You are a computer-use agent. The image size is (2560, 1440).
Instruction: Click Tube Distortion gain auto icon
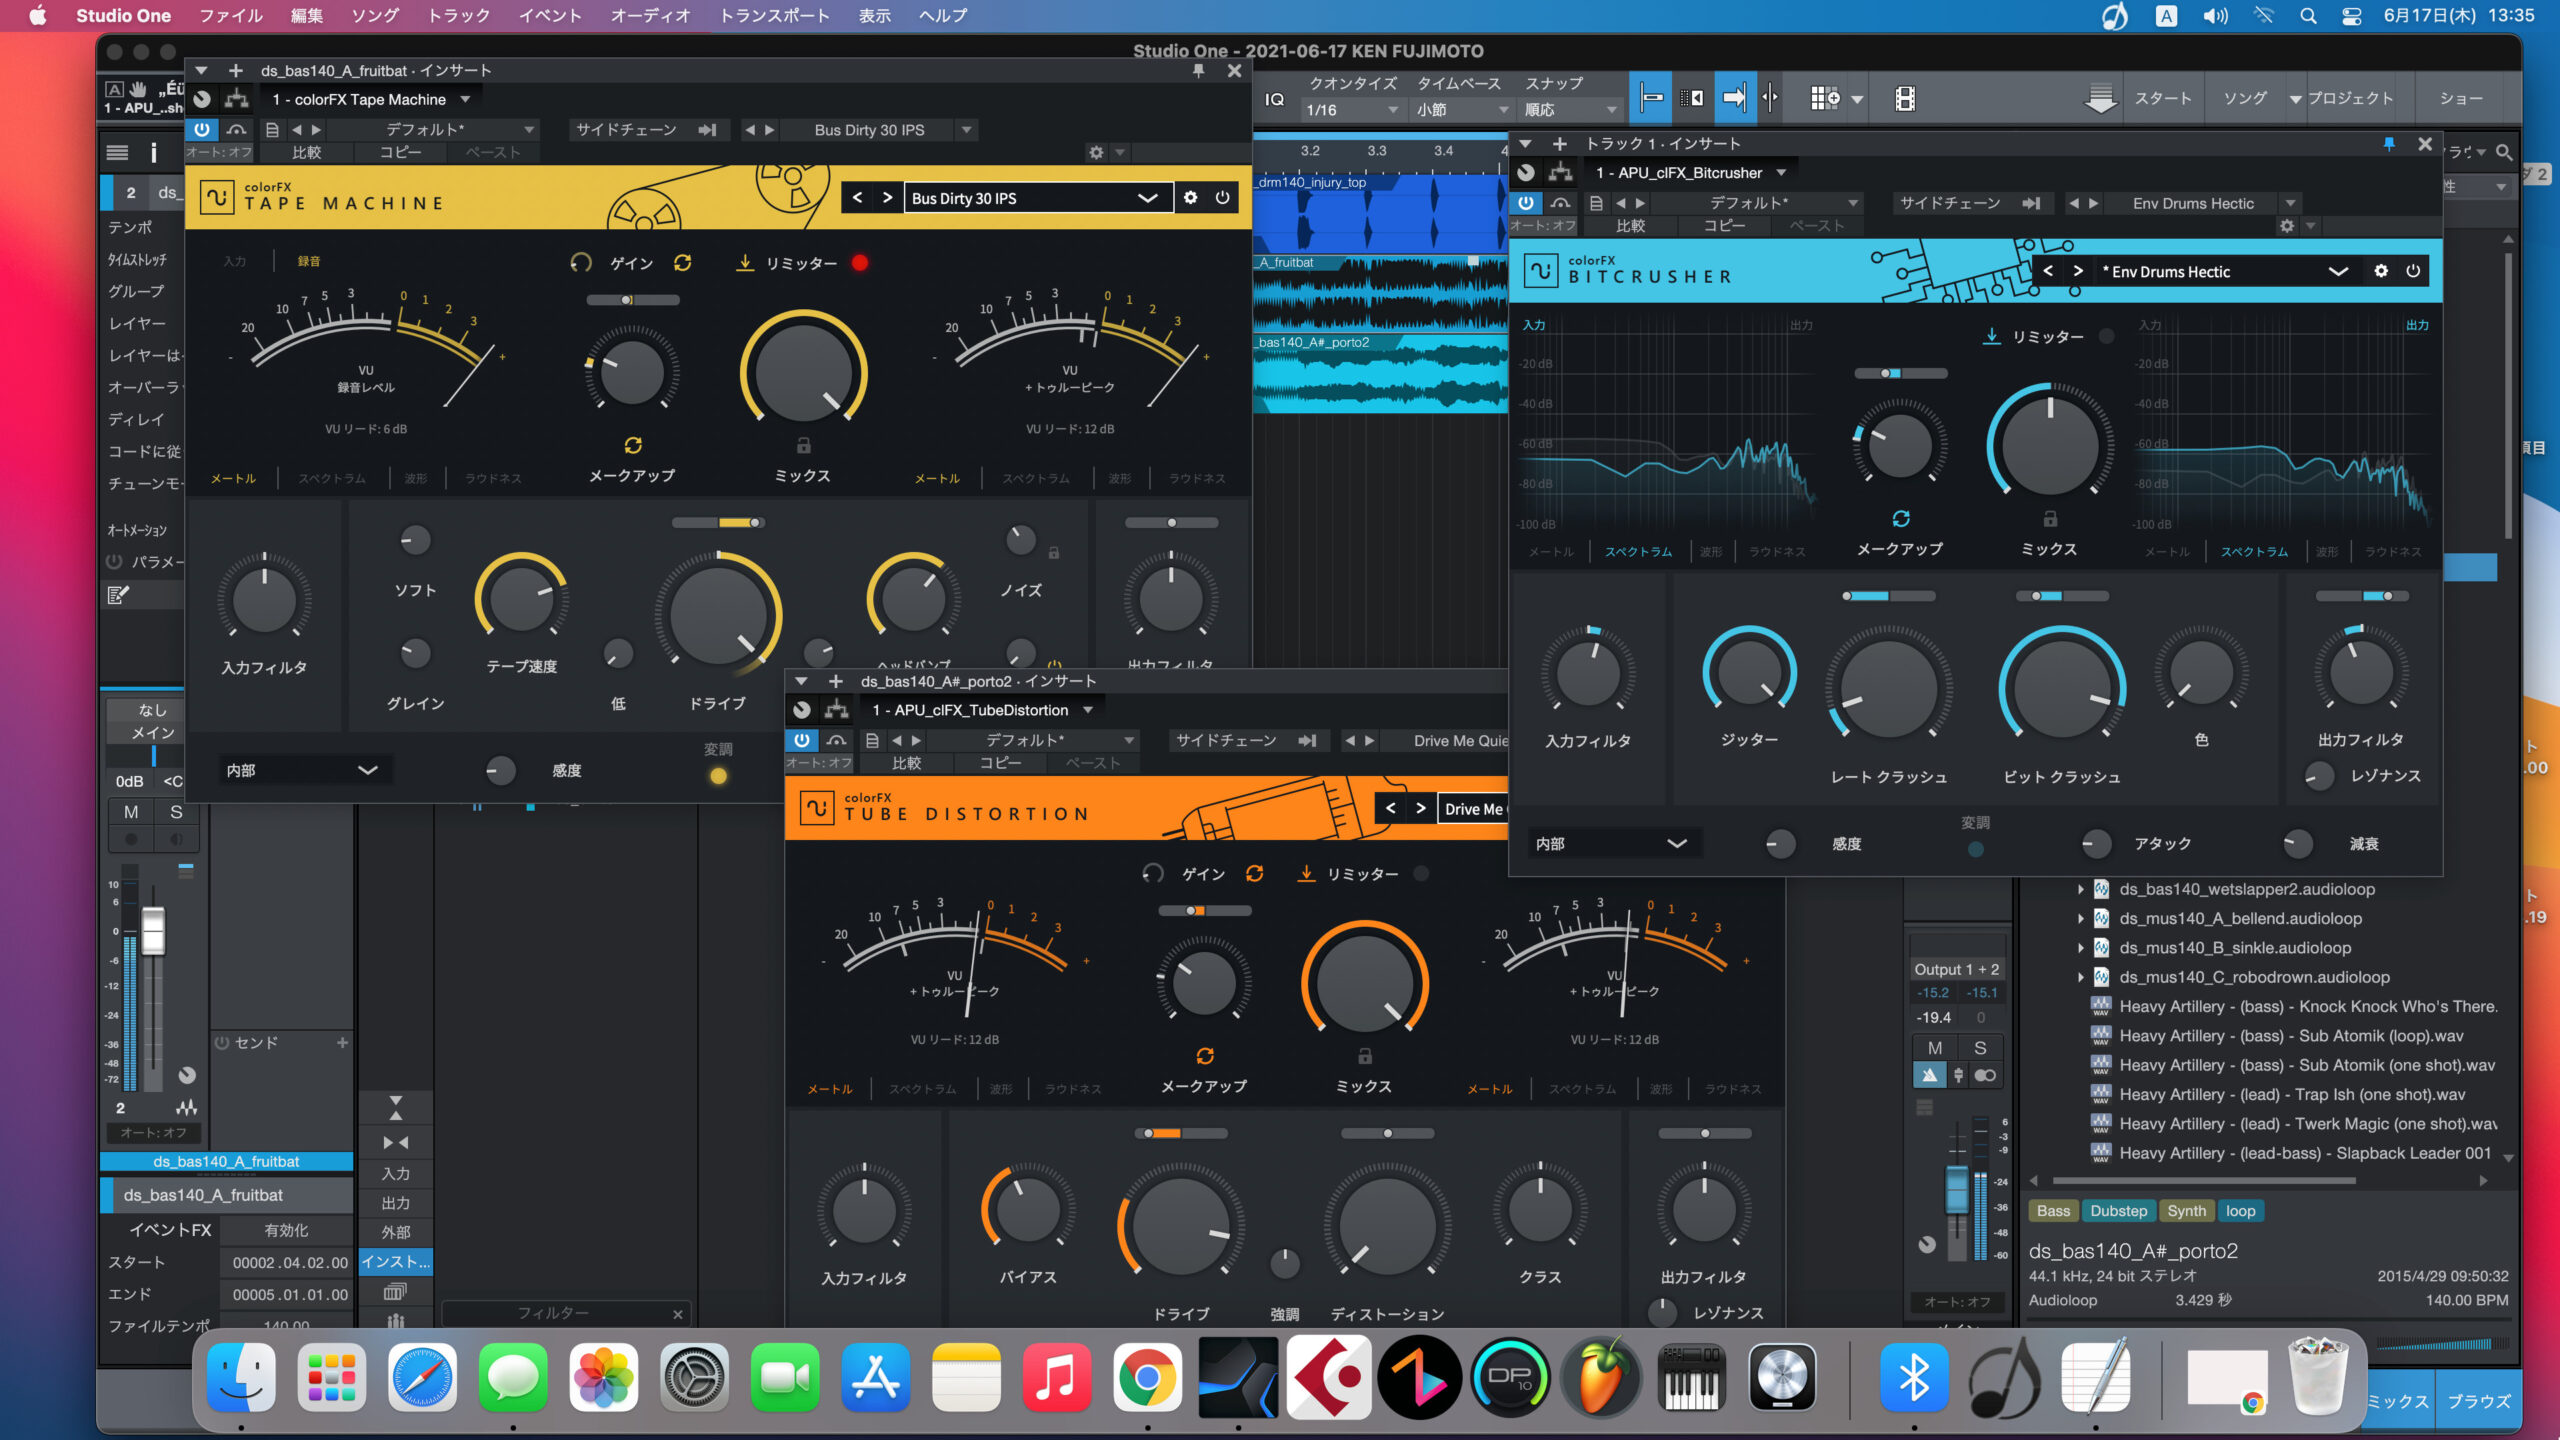click(1254, 874)
